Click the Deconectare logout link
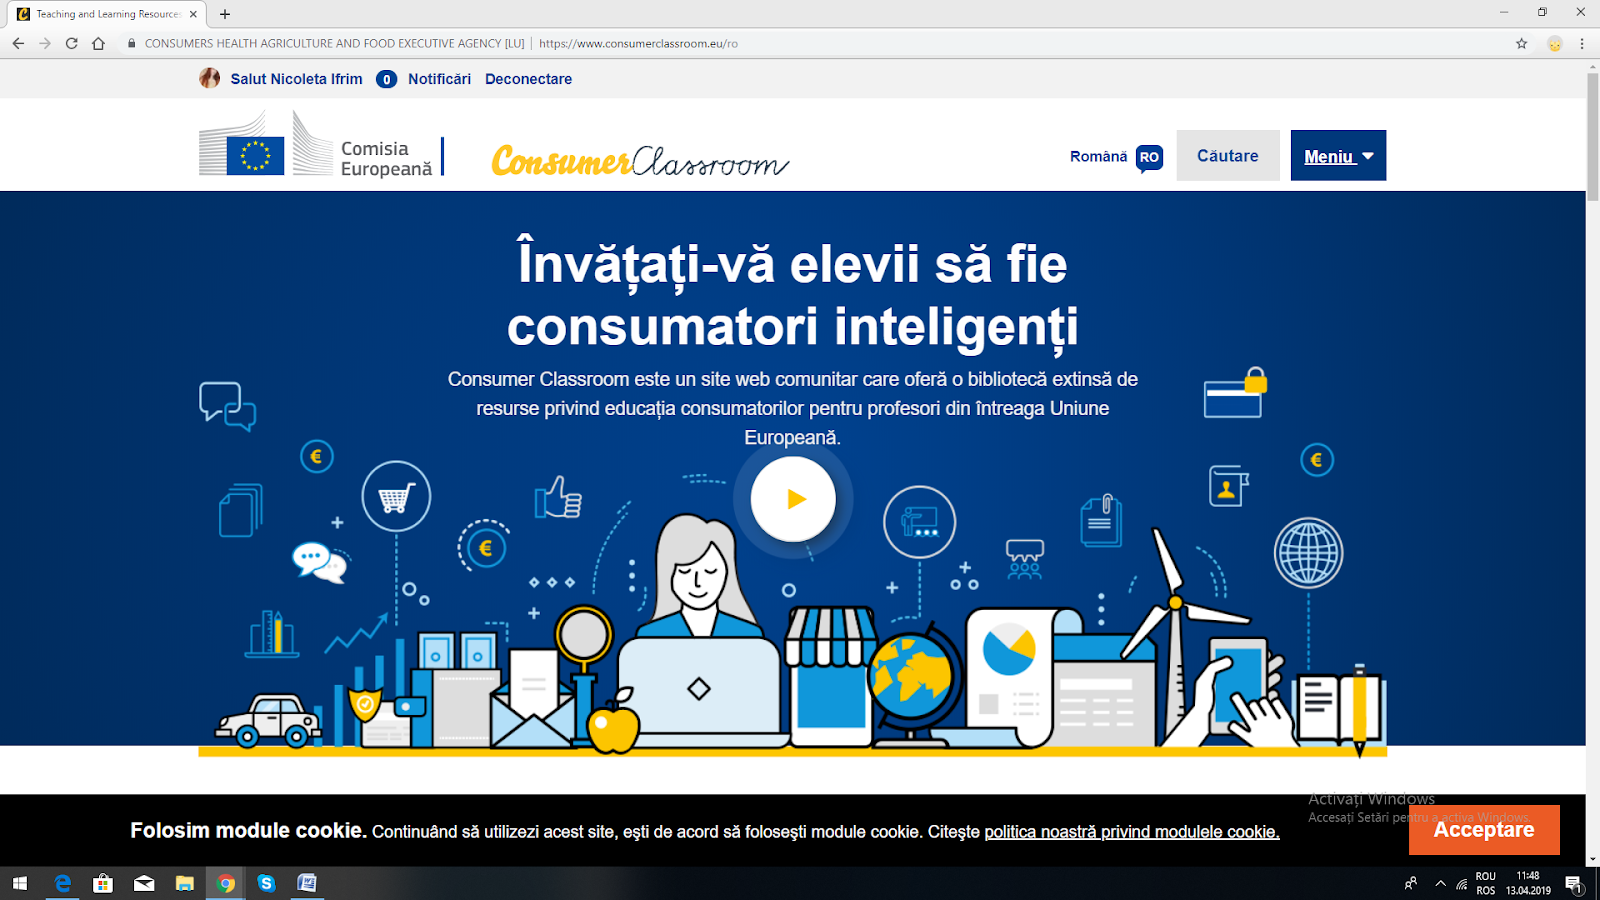The width and height of the screenshot is (1600, 900). 528,79
